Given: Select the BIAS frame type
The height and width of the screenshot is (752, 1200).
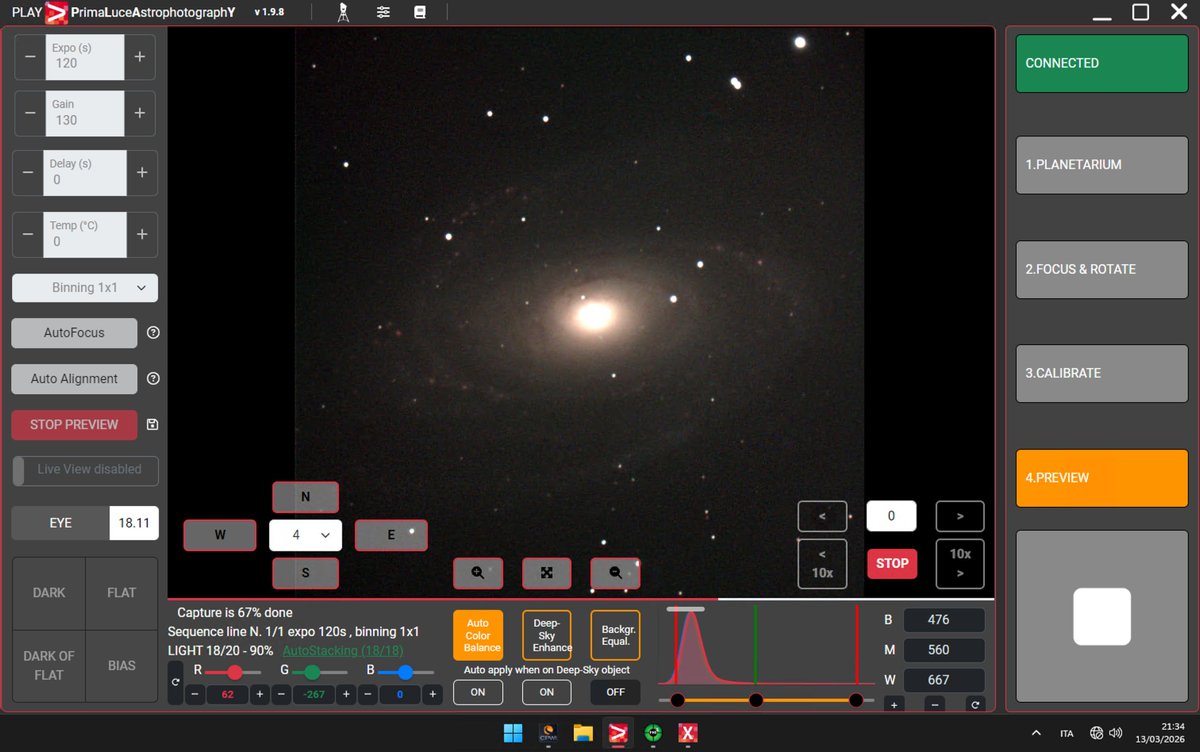Looking at the screenshot, I should (x=122, y=666).
